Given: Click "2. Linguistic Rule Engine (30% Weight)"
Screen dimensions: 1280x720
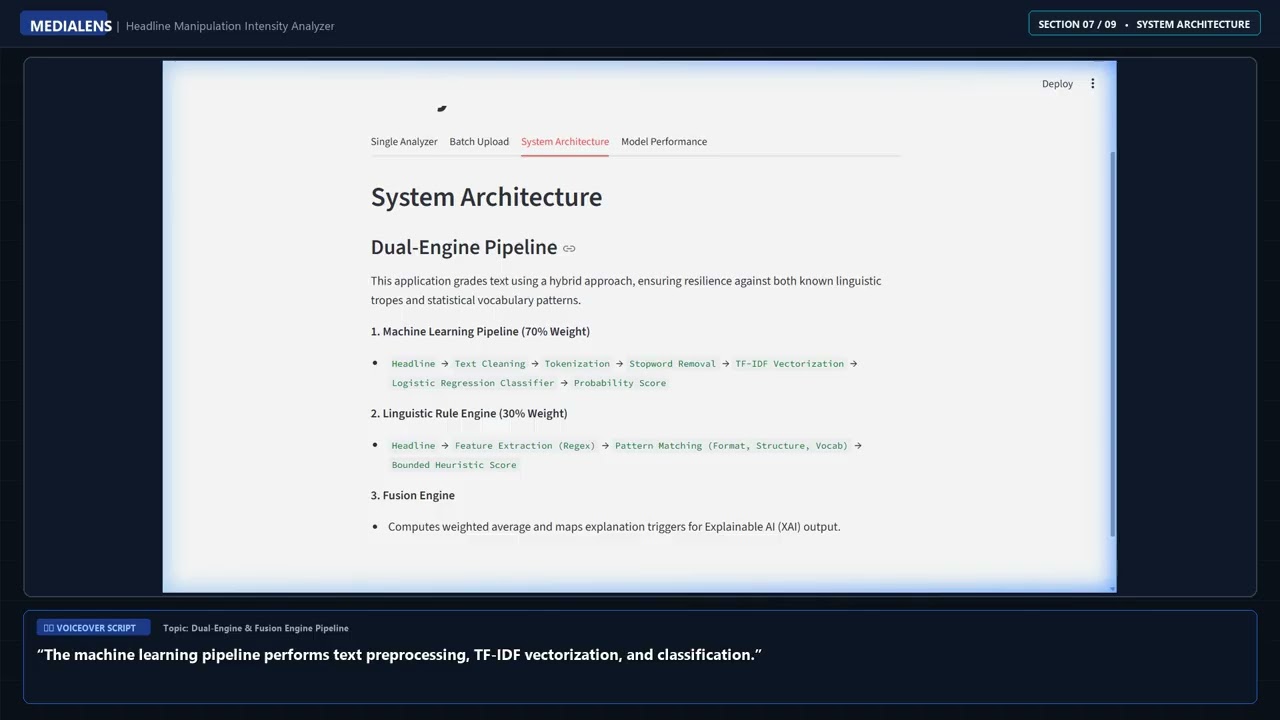Looking at the screenshot, I should [469, 413].
